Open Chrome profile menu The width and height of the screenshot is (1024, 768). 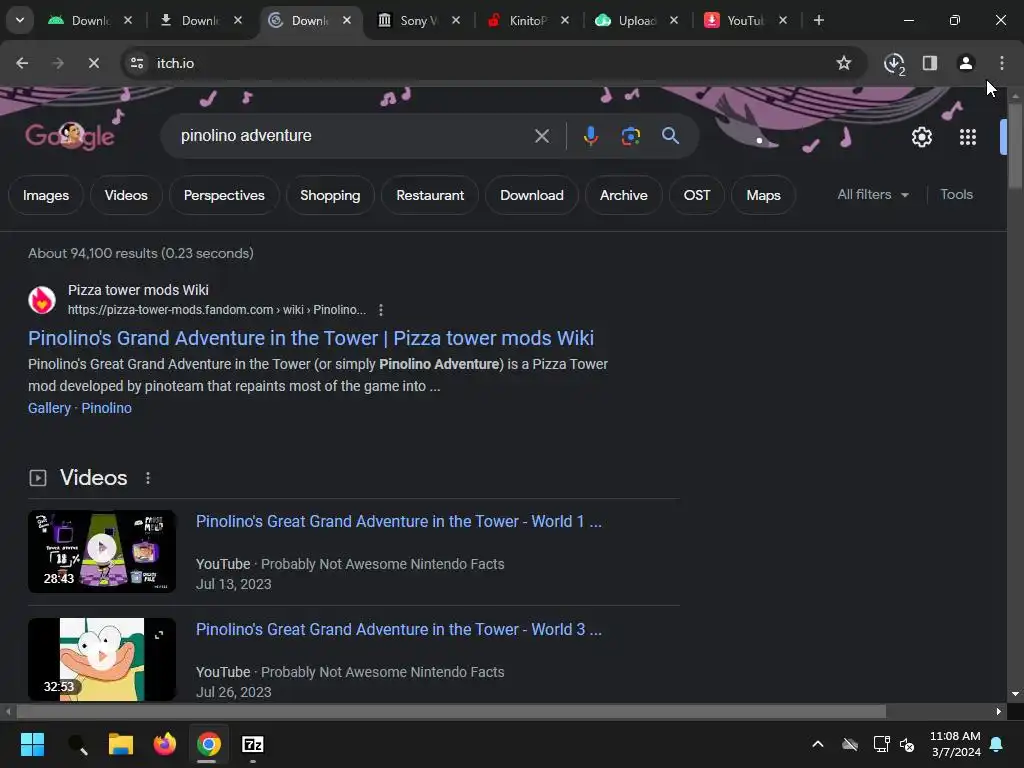pos(966,63)
